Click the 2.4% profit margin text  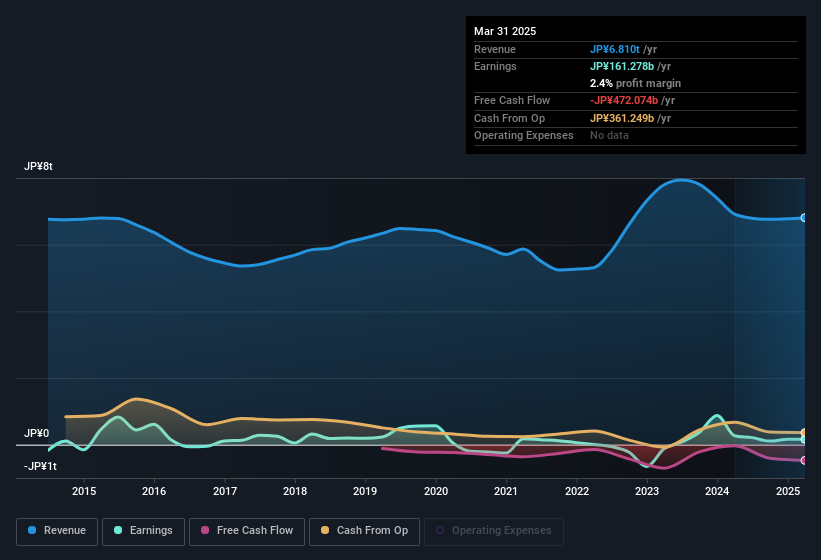(x=635, y=83)
